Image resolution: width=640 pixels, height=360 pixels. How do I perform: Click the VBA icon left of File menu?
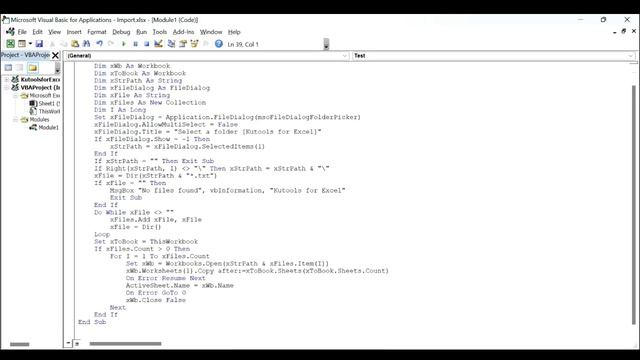tap(10, 32)
